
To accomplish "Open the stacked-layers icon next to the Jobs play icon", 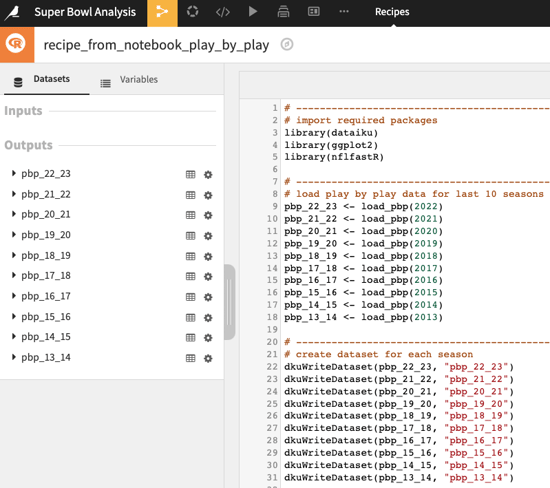I will coord(283,12).
